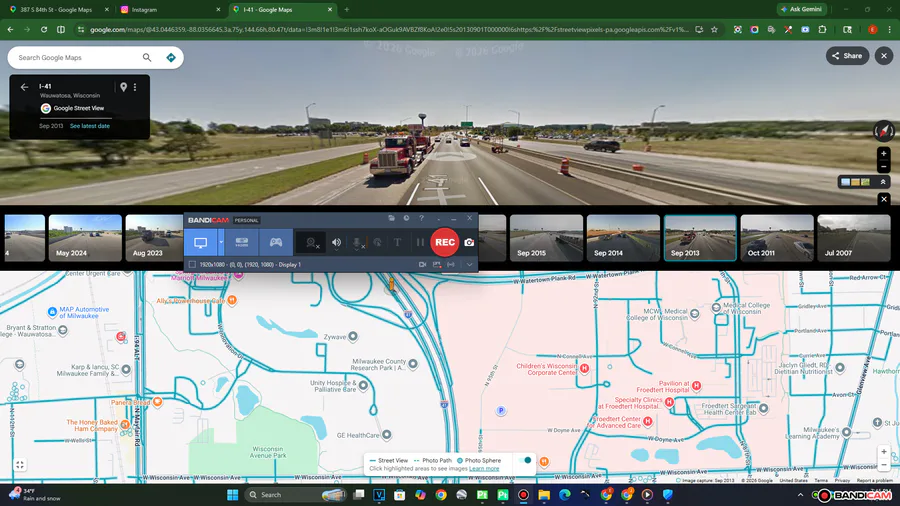Open Windows Start menu
This screenshot has height=506, width=900.
click(232, 495)
